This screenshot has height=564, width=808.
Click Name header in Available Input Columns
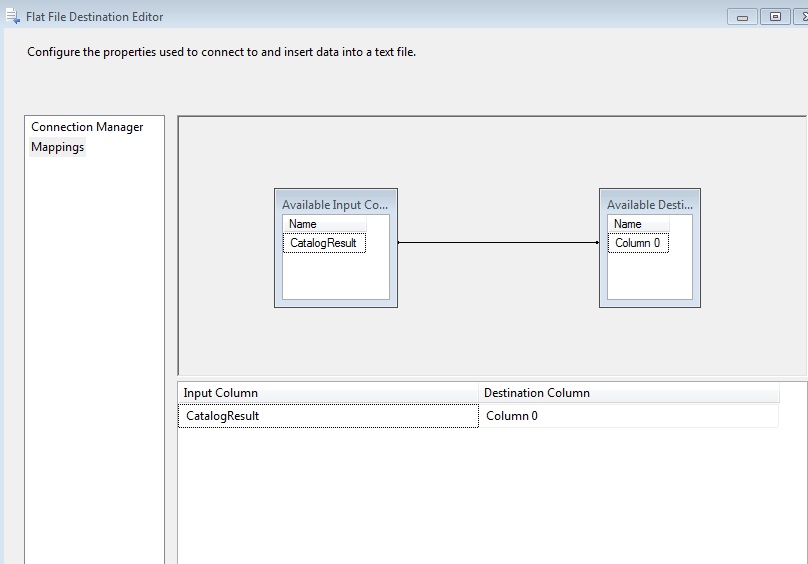(x=303, y=224)
